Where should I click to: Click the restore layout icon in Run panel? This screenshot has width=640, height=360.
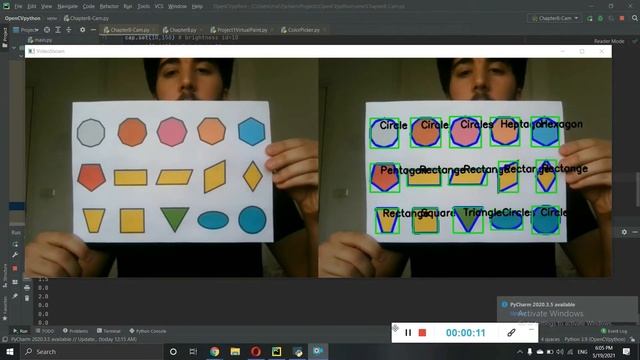(15, 282)
